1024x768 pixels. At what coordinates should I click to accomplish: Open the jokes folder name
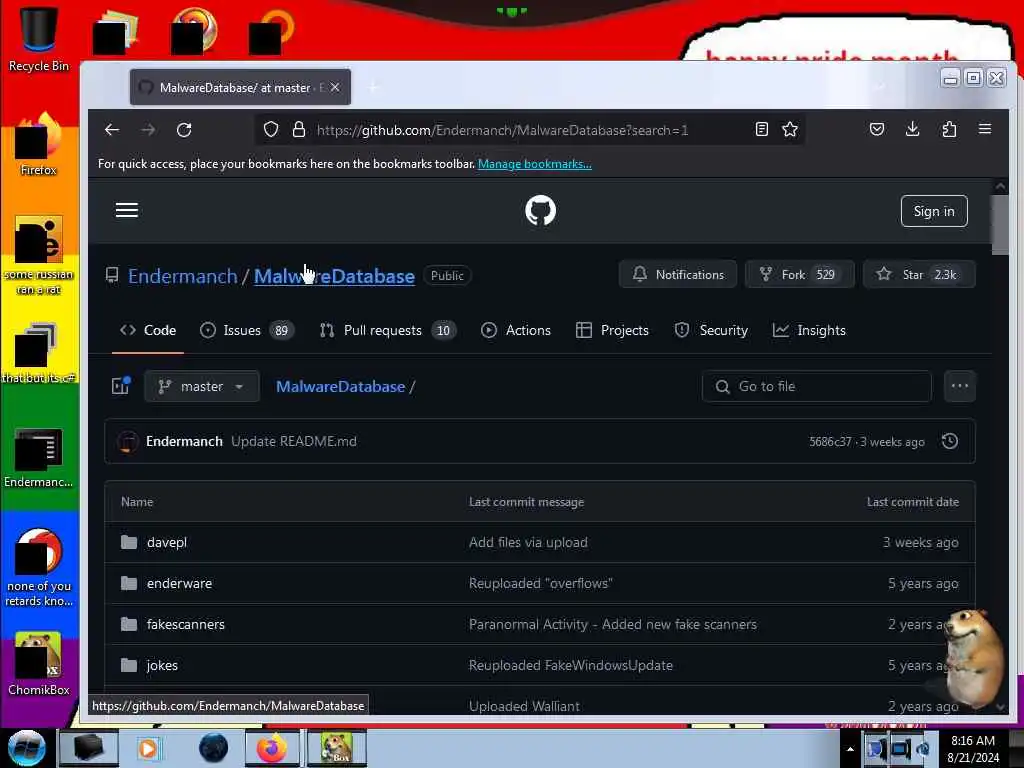click(x=162, y=665)
